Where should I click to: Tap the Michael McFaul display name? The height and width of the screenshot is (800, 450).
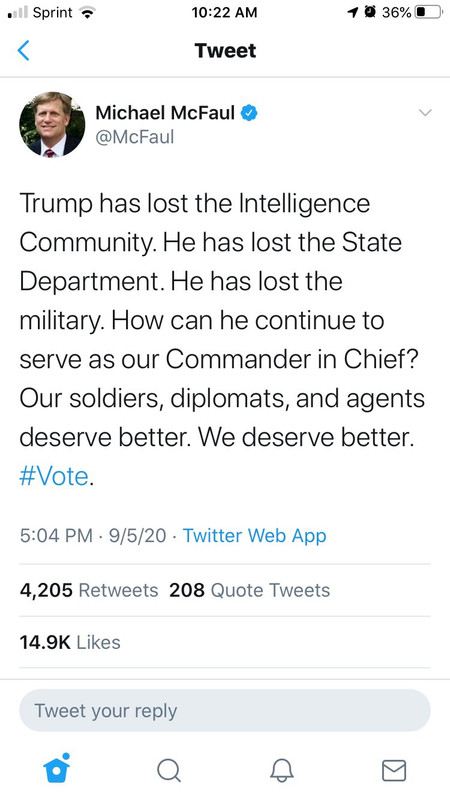(x=165, y=113)
